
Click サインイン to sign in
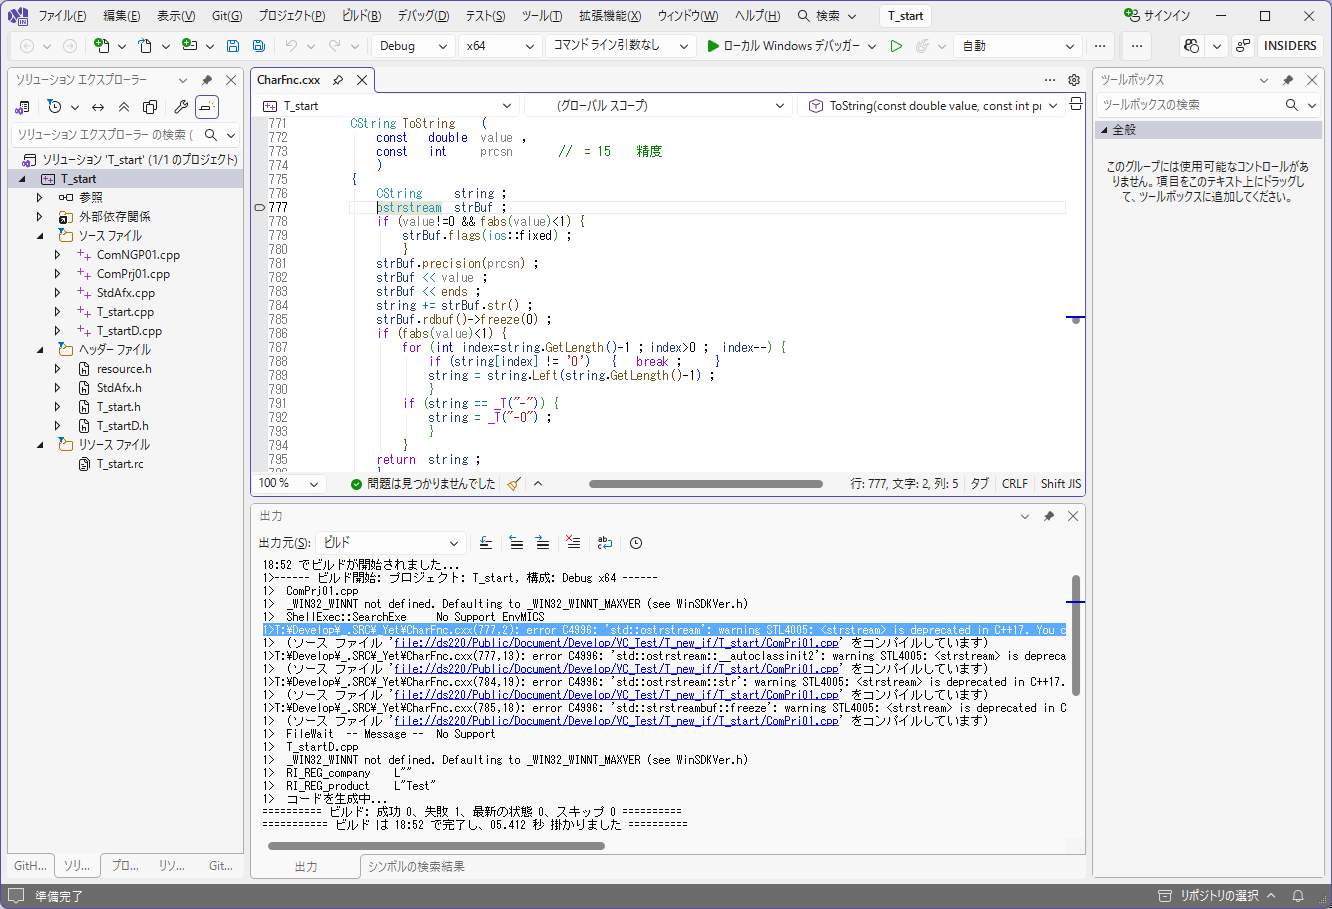(1157, 16)
